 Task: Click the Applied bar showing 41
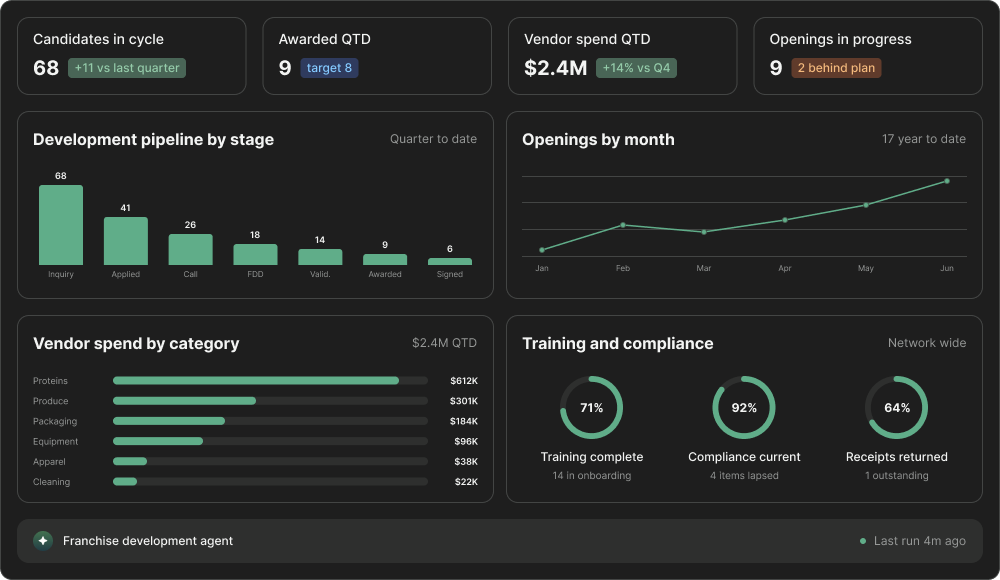[126, 241]
